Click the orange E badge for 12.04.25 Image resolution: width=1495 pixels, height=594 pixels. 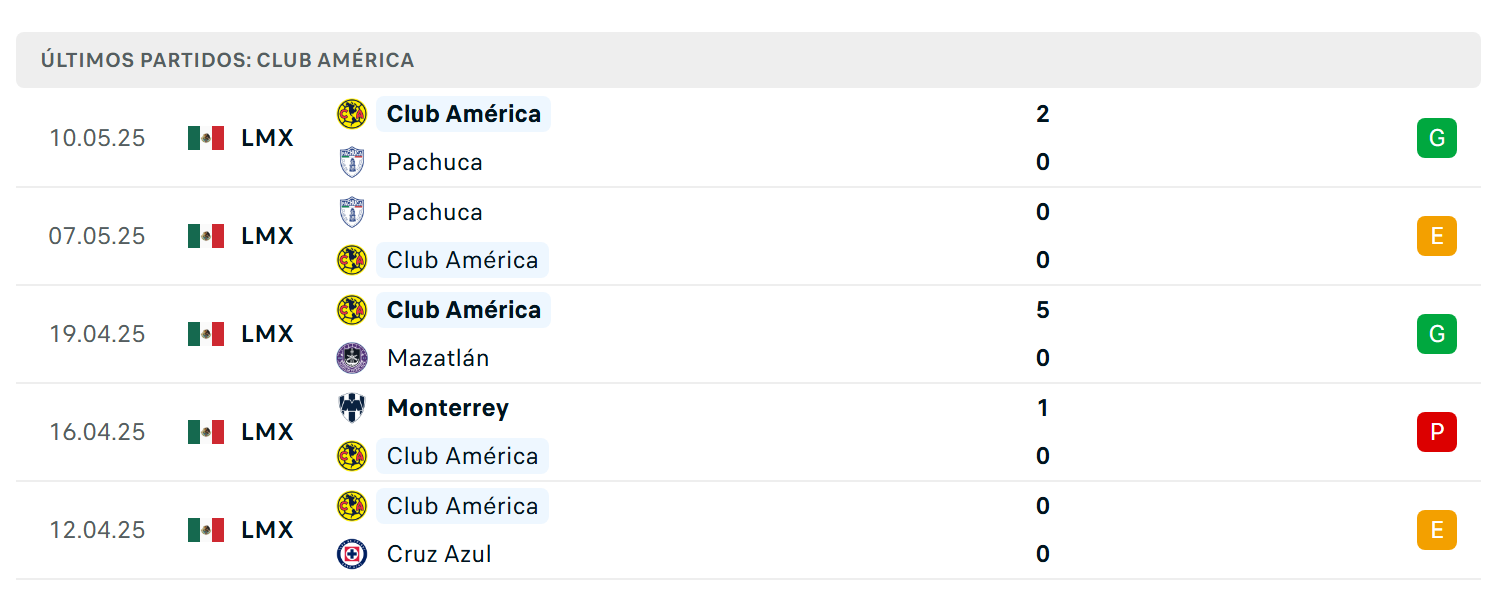(1437, 530)
